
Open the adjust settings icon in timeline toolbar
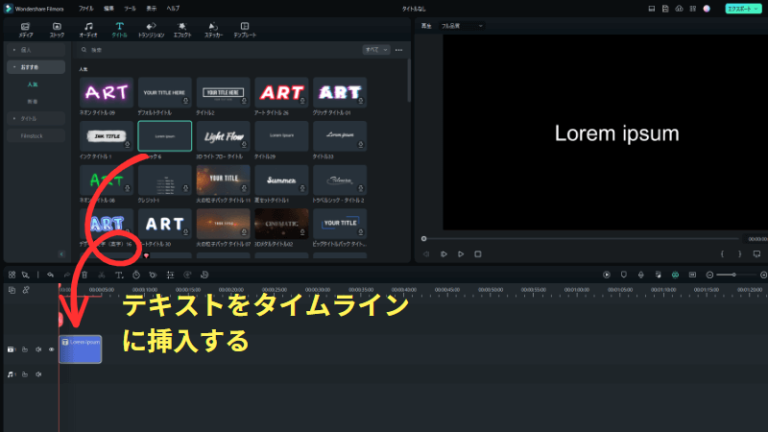170,275
